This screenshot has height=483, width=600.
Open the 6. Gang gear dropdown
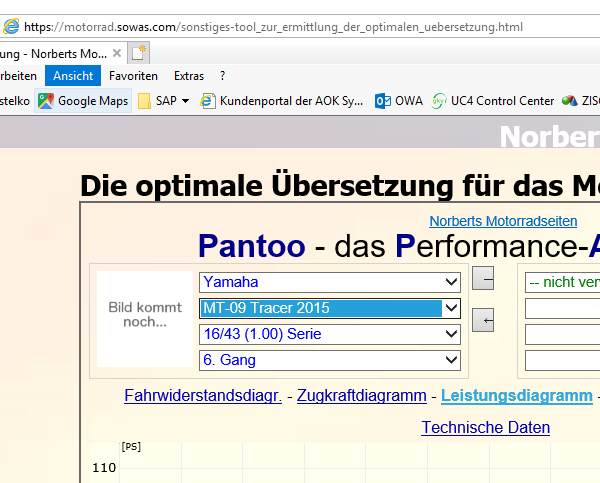pyautogui.click(x=330, y=360)
